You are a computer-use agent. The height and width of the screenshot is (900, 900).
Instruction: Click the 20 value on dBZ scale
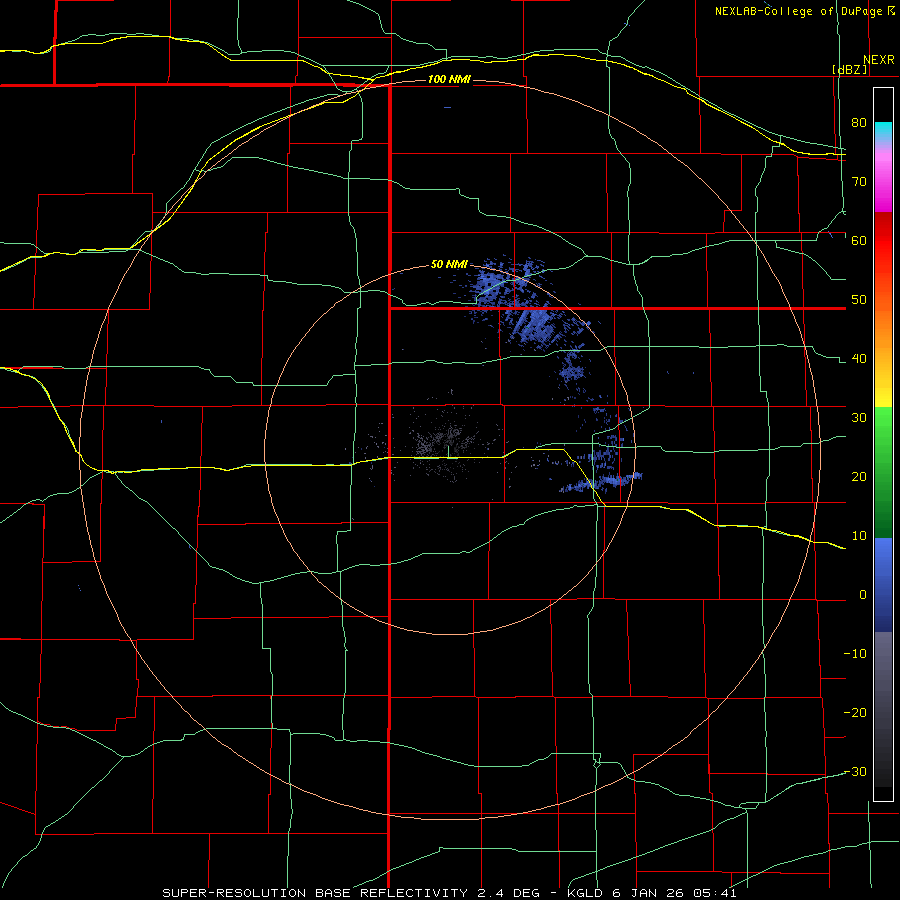click(x=859, y=476)
